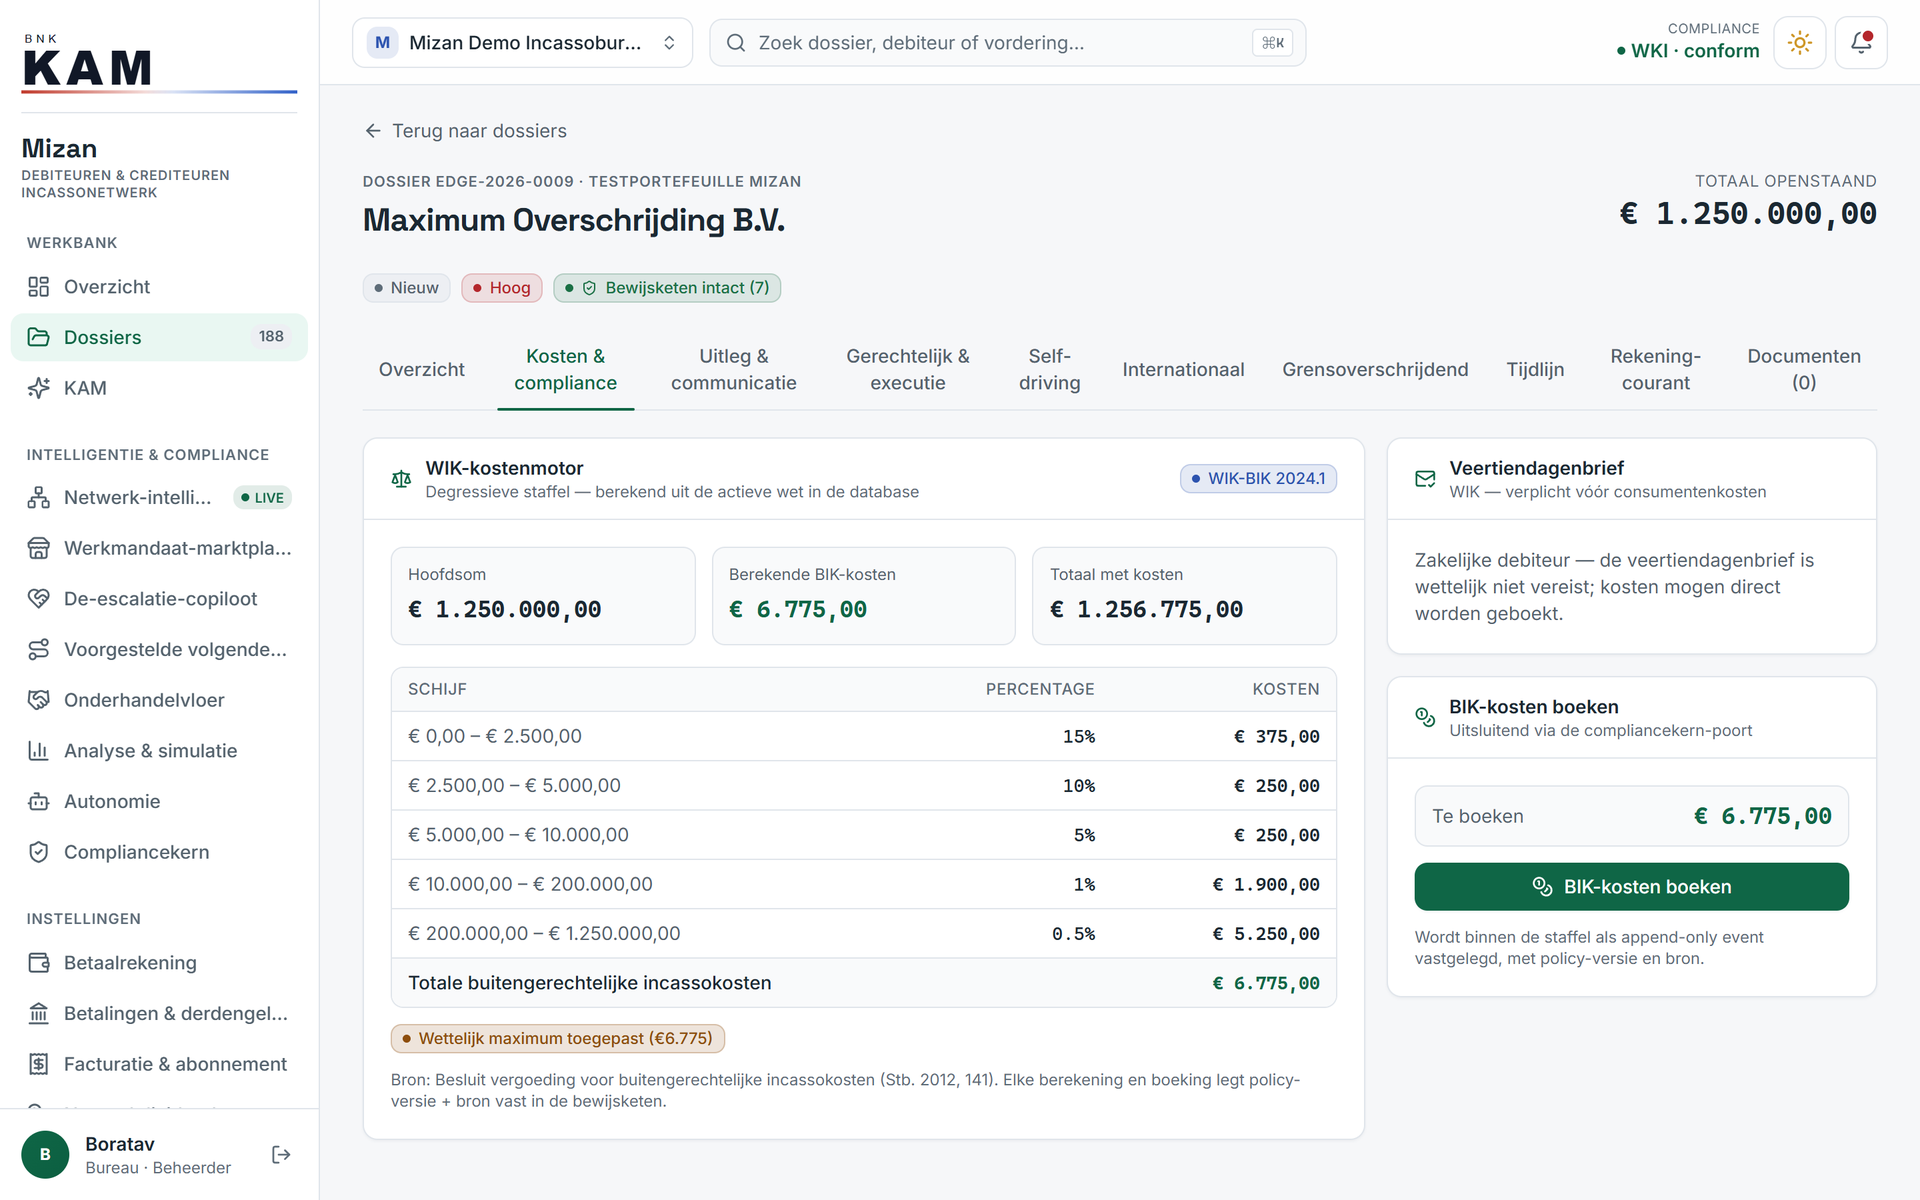Click the logout icon beside Boratav
Screen dimensions: 1920x1200
[x=281, y=1155]
